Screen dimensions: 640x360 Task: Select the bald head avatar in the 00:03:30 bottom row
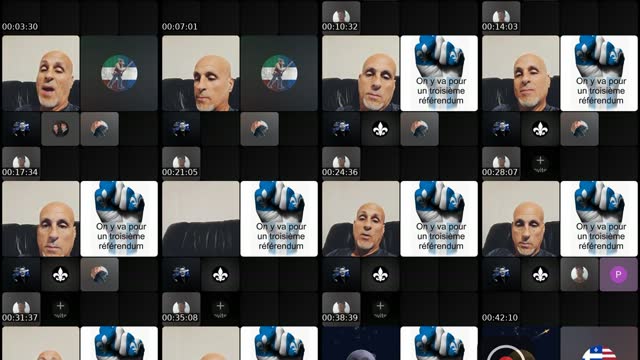(x=100, y=129)
